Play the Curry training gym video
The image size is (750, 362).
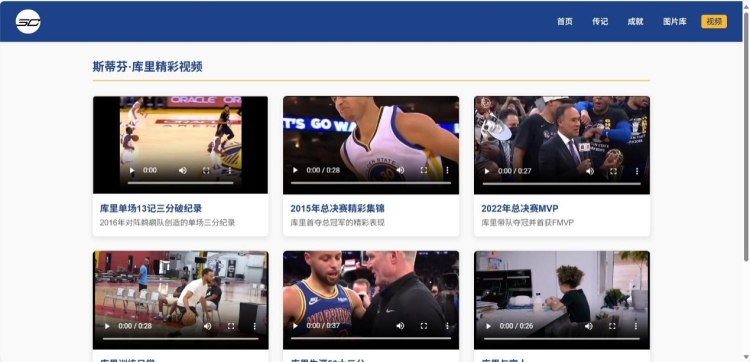tap(107, 326)
